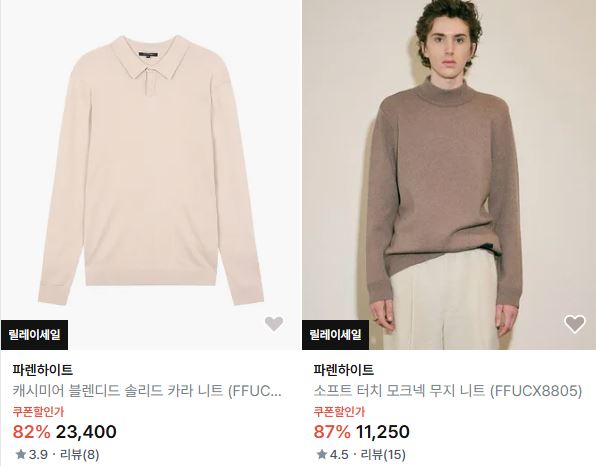The height and width of the screenshot is (466, 596).
Task: Open 파렌하이트 brand link on right product
Action: pyautogui.click(x=344, y=370)
